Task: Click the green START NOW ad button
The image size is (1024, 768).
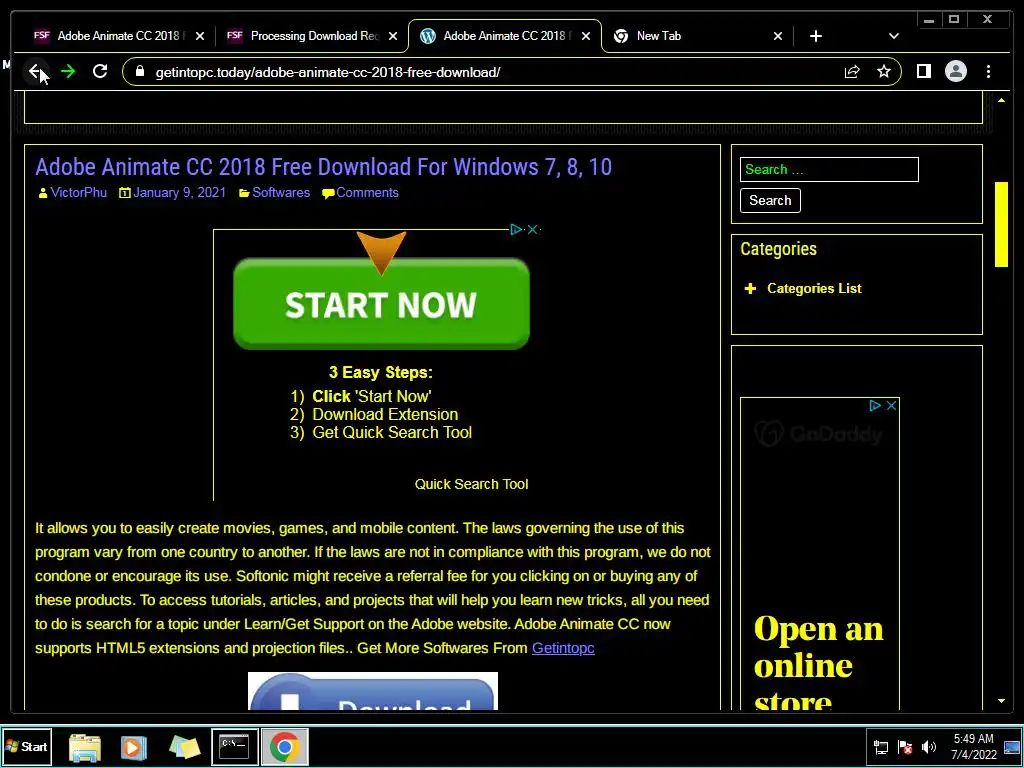Action: point(381,304)
